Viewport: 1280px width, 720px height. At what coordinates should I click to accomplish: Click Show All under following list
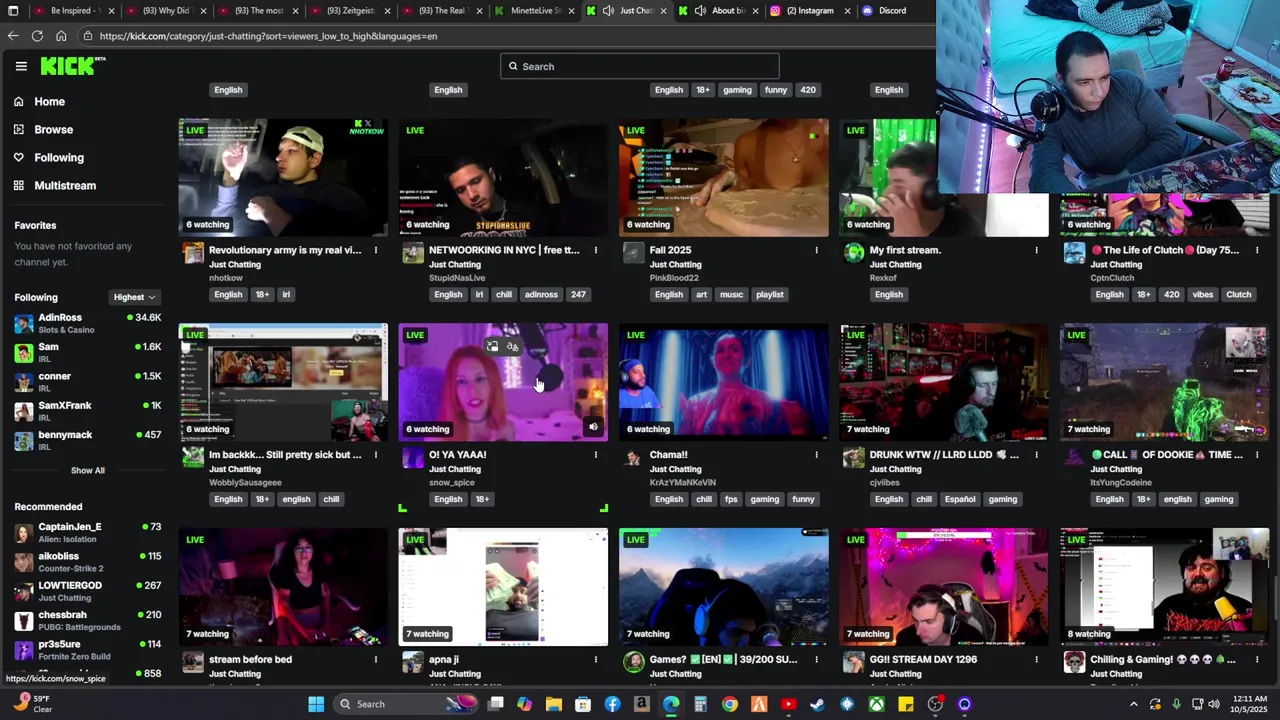coord(87,471)
